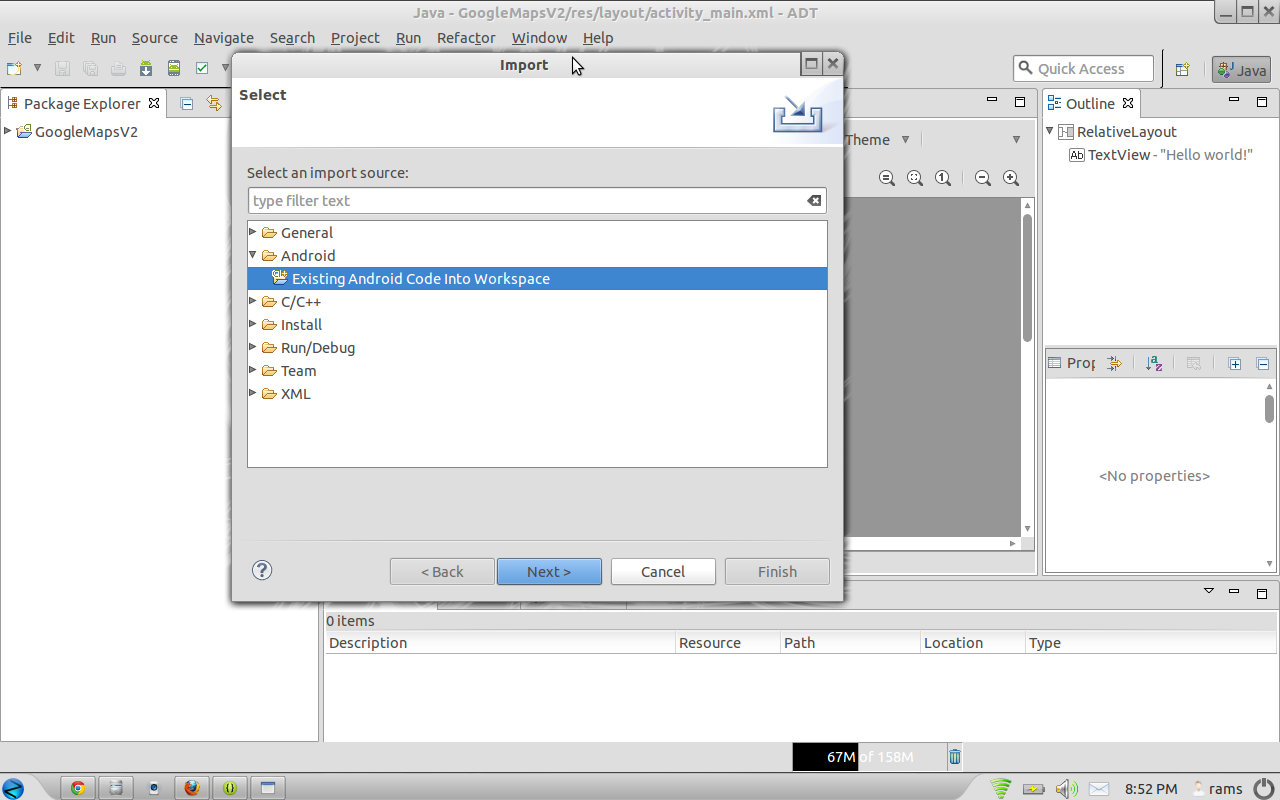Expand the C/C++ import folder
This screenshot has height=800, width=1280.
(x=253, y=301)
